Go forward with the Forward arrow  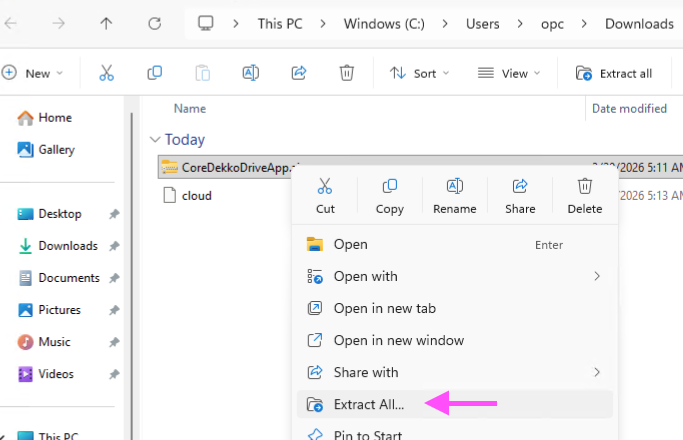[x=58, y=24]
